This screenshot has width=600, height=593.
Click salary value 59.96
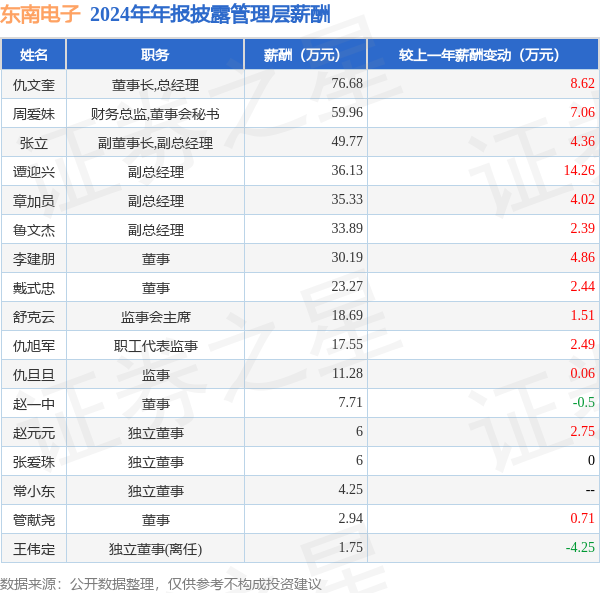click(x=347, y=112)
